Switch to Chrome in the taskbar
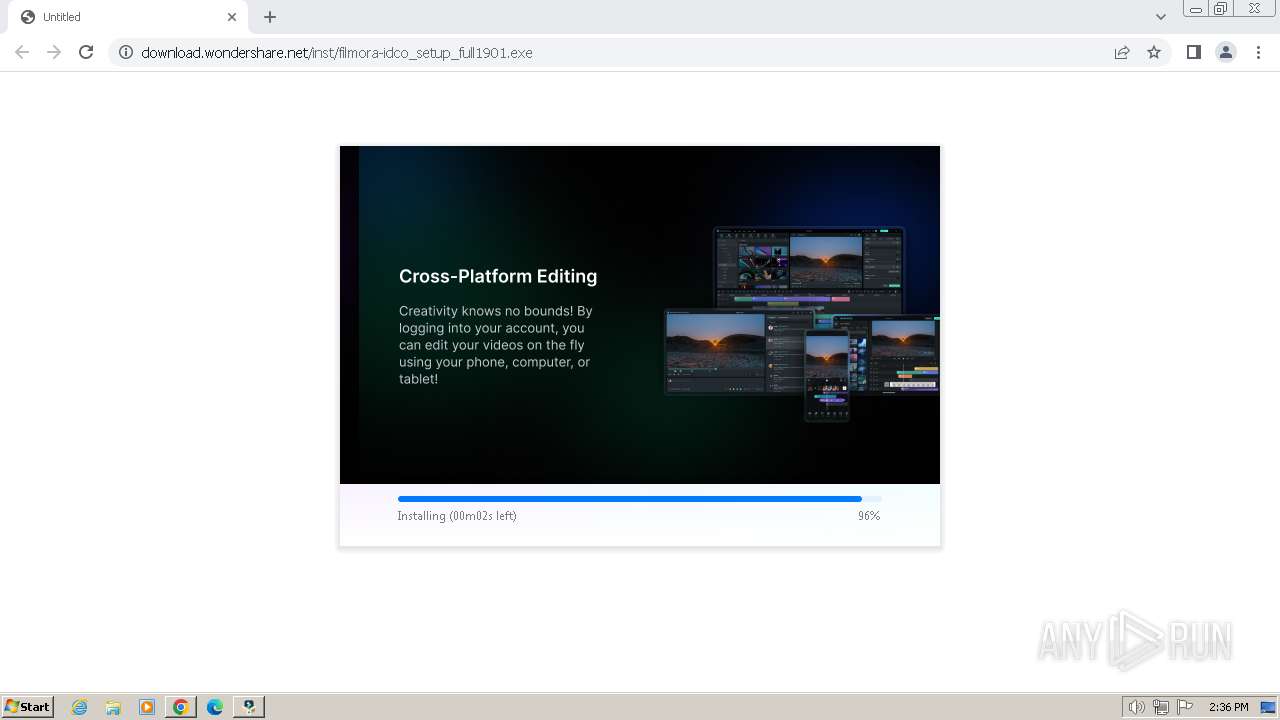Viewport: 1280px width, 720px height. (x=180, y=707)
